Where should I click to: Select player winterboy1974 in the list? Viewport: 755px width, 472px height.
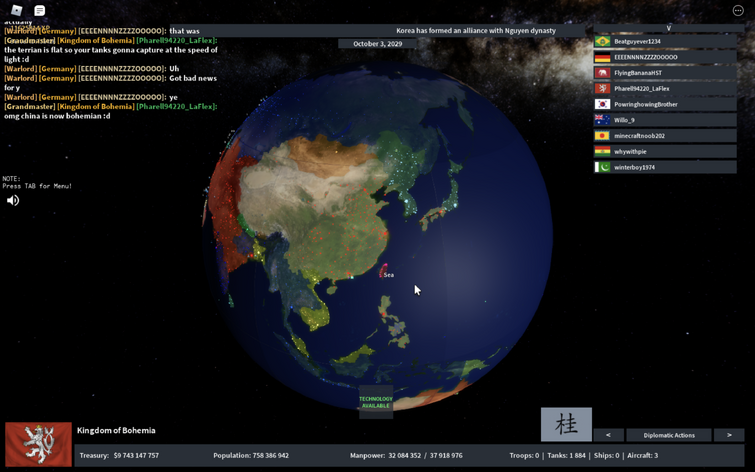click(x=665, y=167)
